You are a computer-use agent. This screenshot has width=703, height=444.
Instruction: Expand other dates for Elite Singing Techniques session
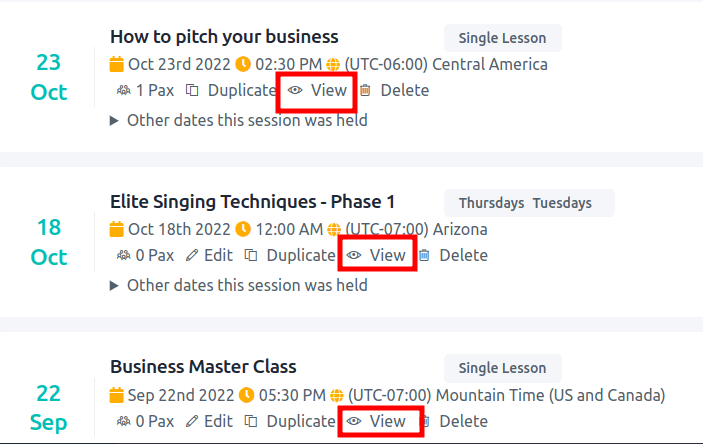click(x=239, y=286)
